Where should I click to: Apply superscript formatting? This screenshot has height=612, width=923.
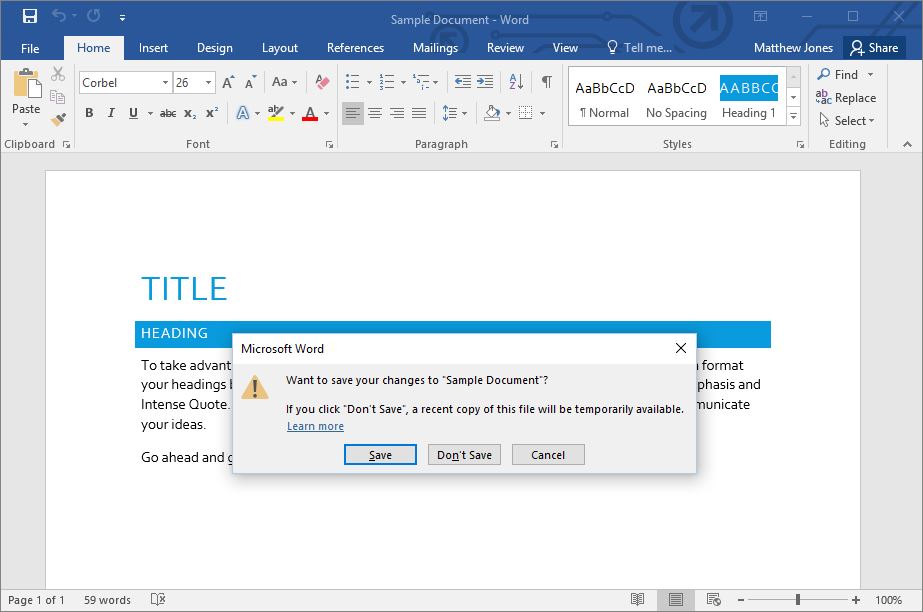point(212,113)
